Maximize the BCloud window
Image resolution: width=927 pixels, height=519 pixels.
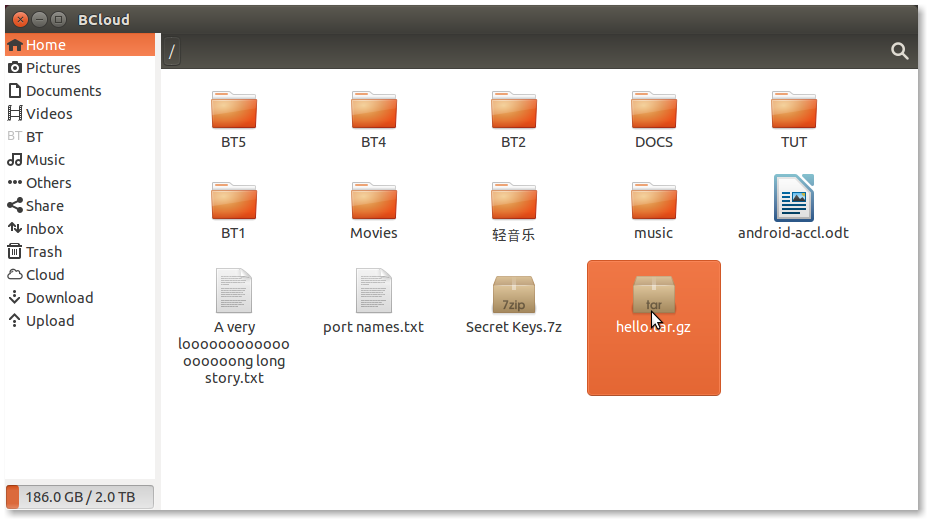(x=59, y=20)
